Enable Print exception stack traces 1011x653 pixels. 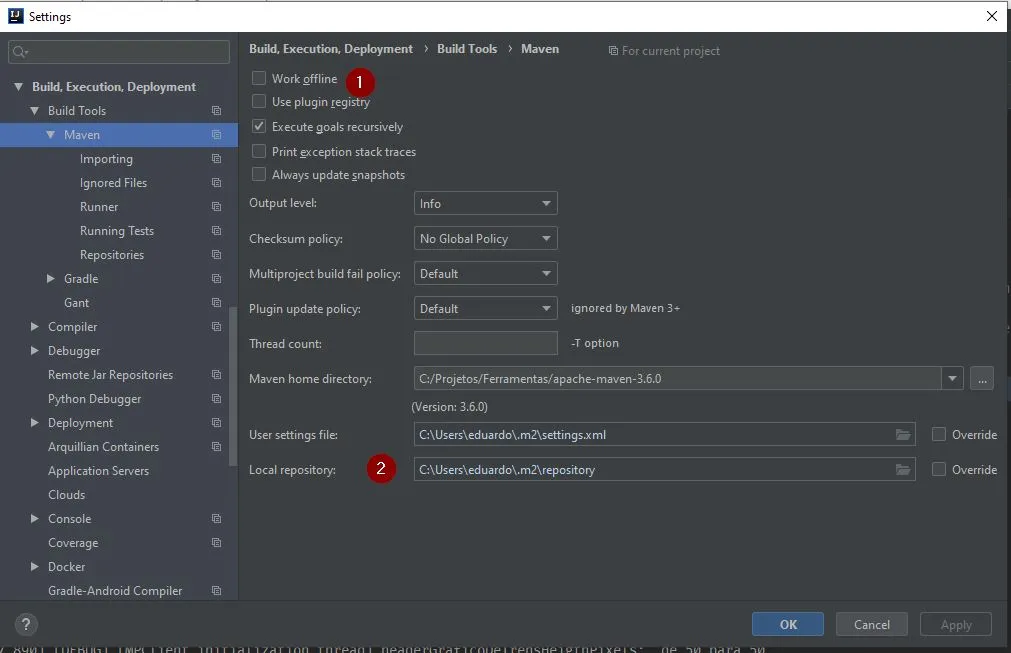259,151
